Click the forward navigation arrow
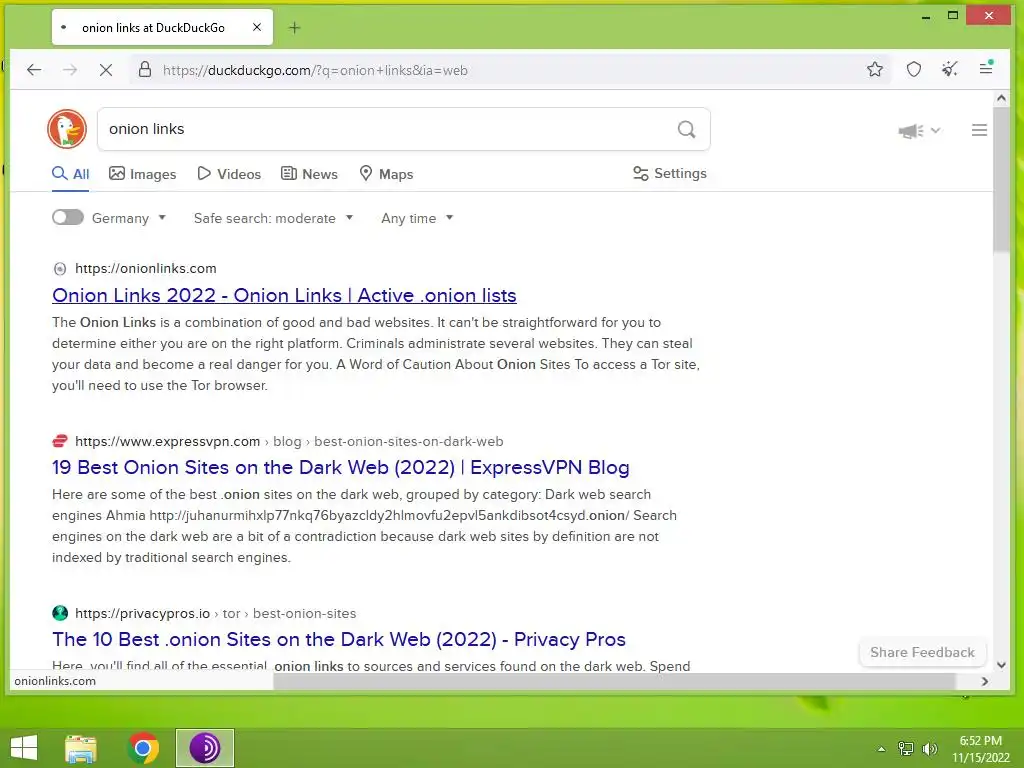 coord(70,69)
